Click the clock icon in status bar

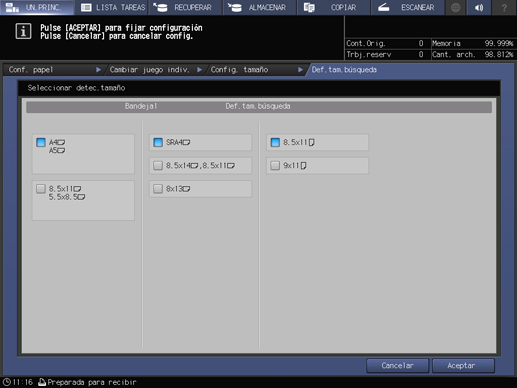[6, 382]
